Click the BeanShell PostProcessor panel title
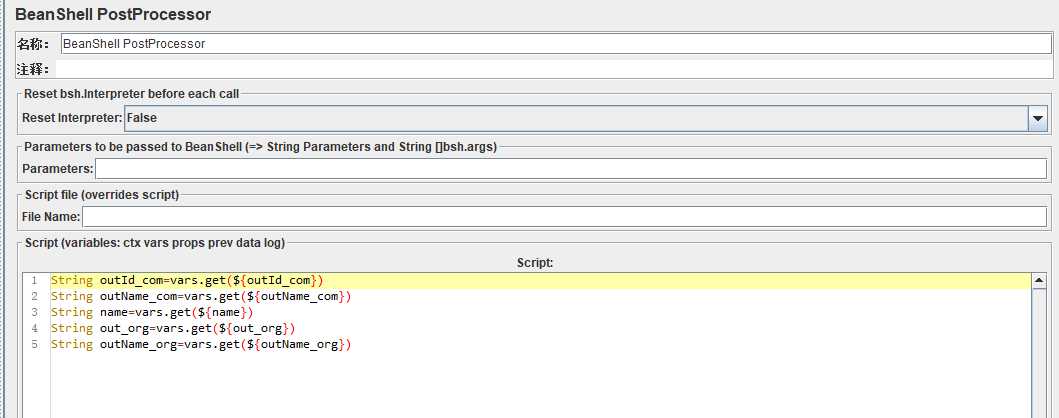Viewport: 1059px width, 418px height. (113, 14)
